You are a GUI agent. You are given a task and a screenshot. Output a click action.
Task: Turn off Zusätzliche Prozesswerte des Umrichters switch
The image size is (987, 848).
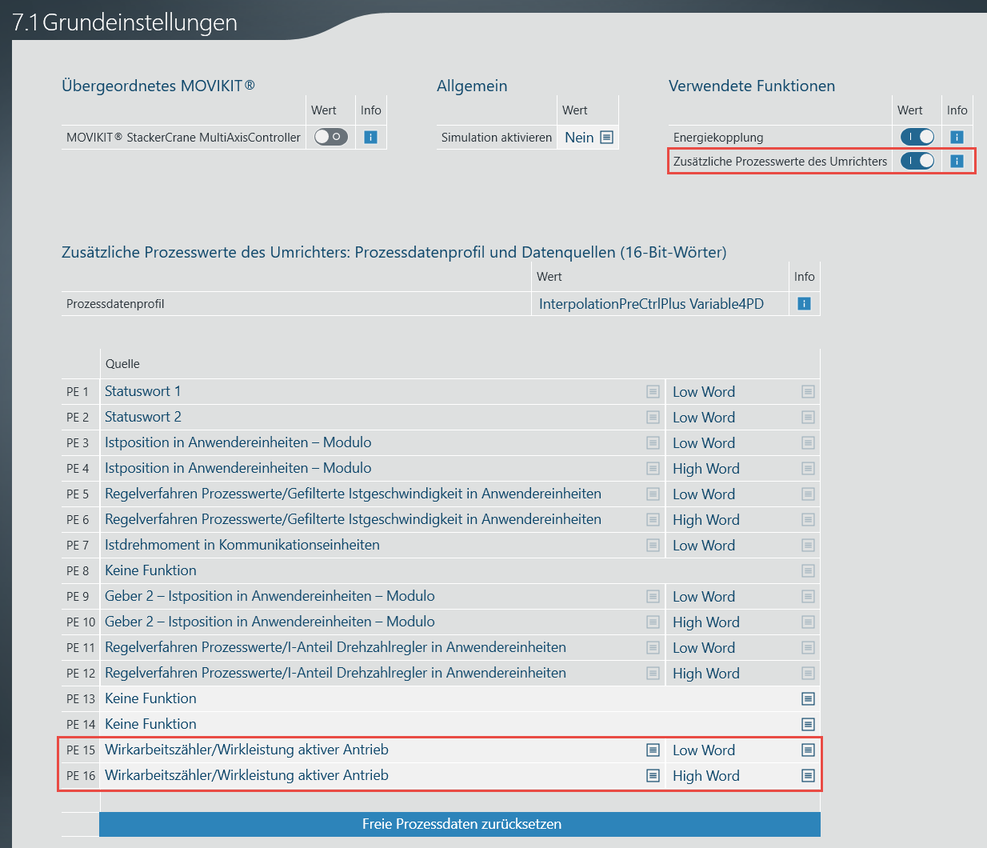(x=917, y=161)
